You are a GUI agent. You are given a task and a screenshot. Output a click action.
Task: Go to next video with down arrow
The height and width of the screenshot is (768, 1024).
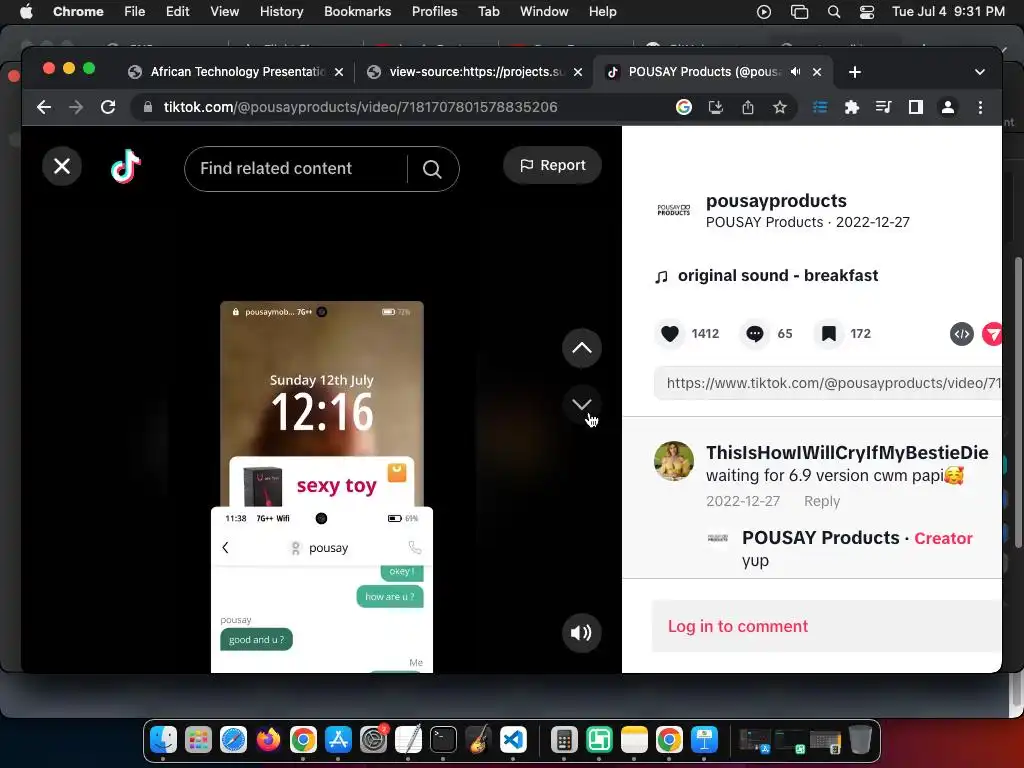(x=582, y=405)
